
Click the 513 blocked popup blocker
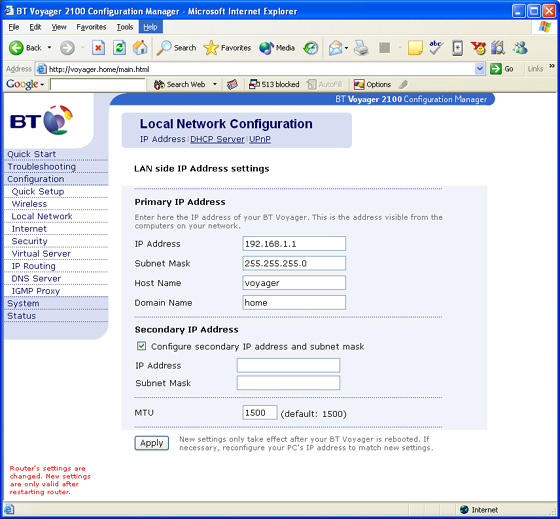tap(274, 84)
